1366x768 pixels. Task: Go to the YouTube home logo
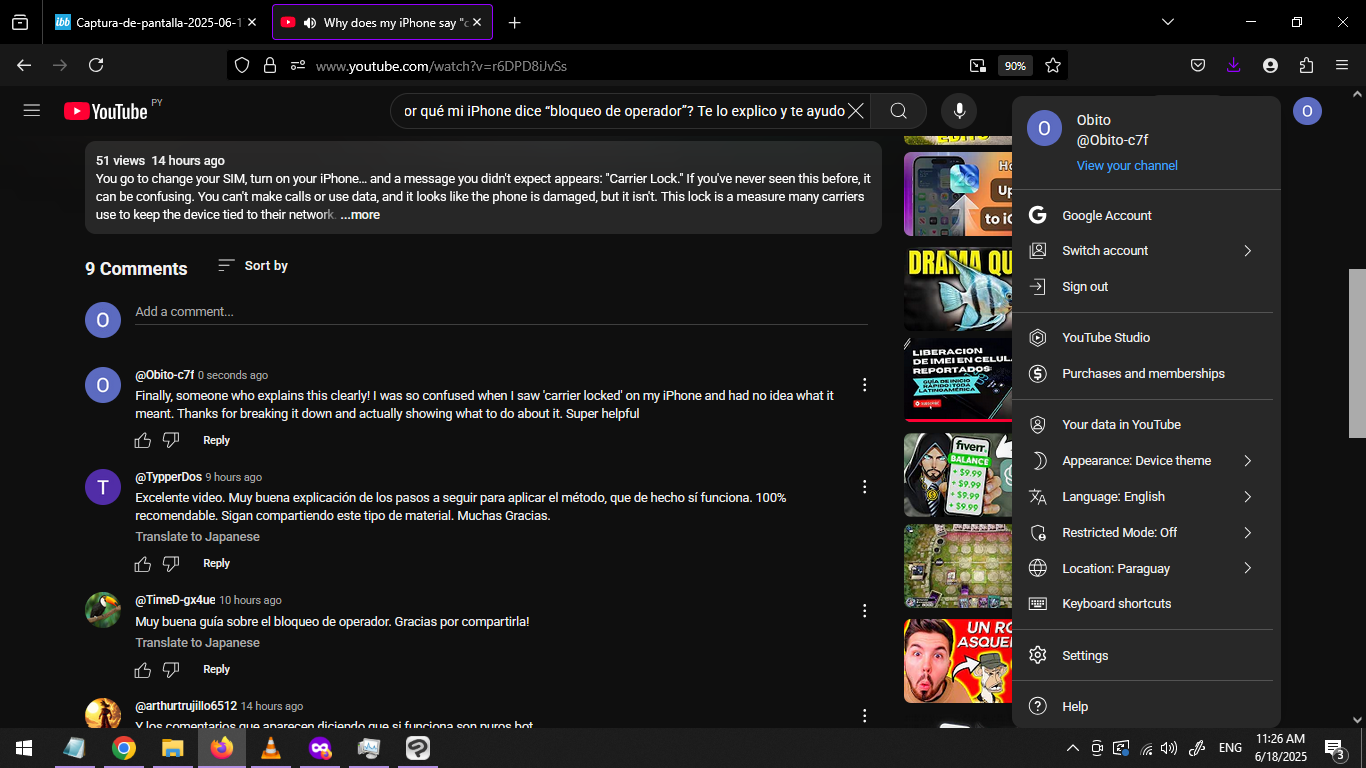(106, 111)
